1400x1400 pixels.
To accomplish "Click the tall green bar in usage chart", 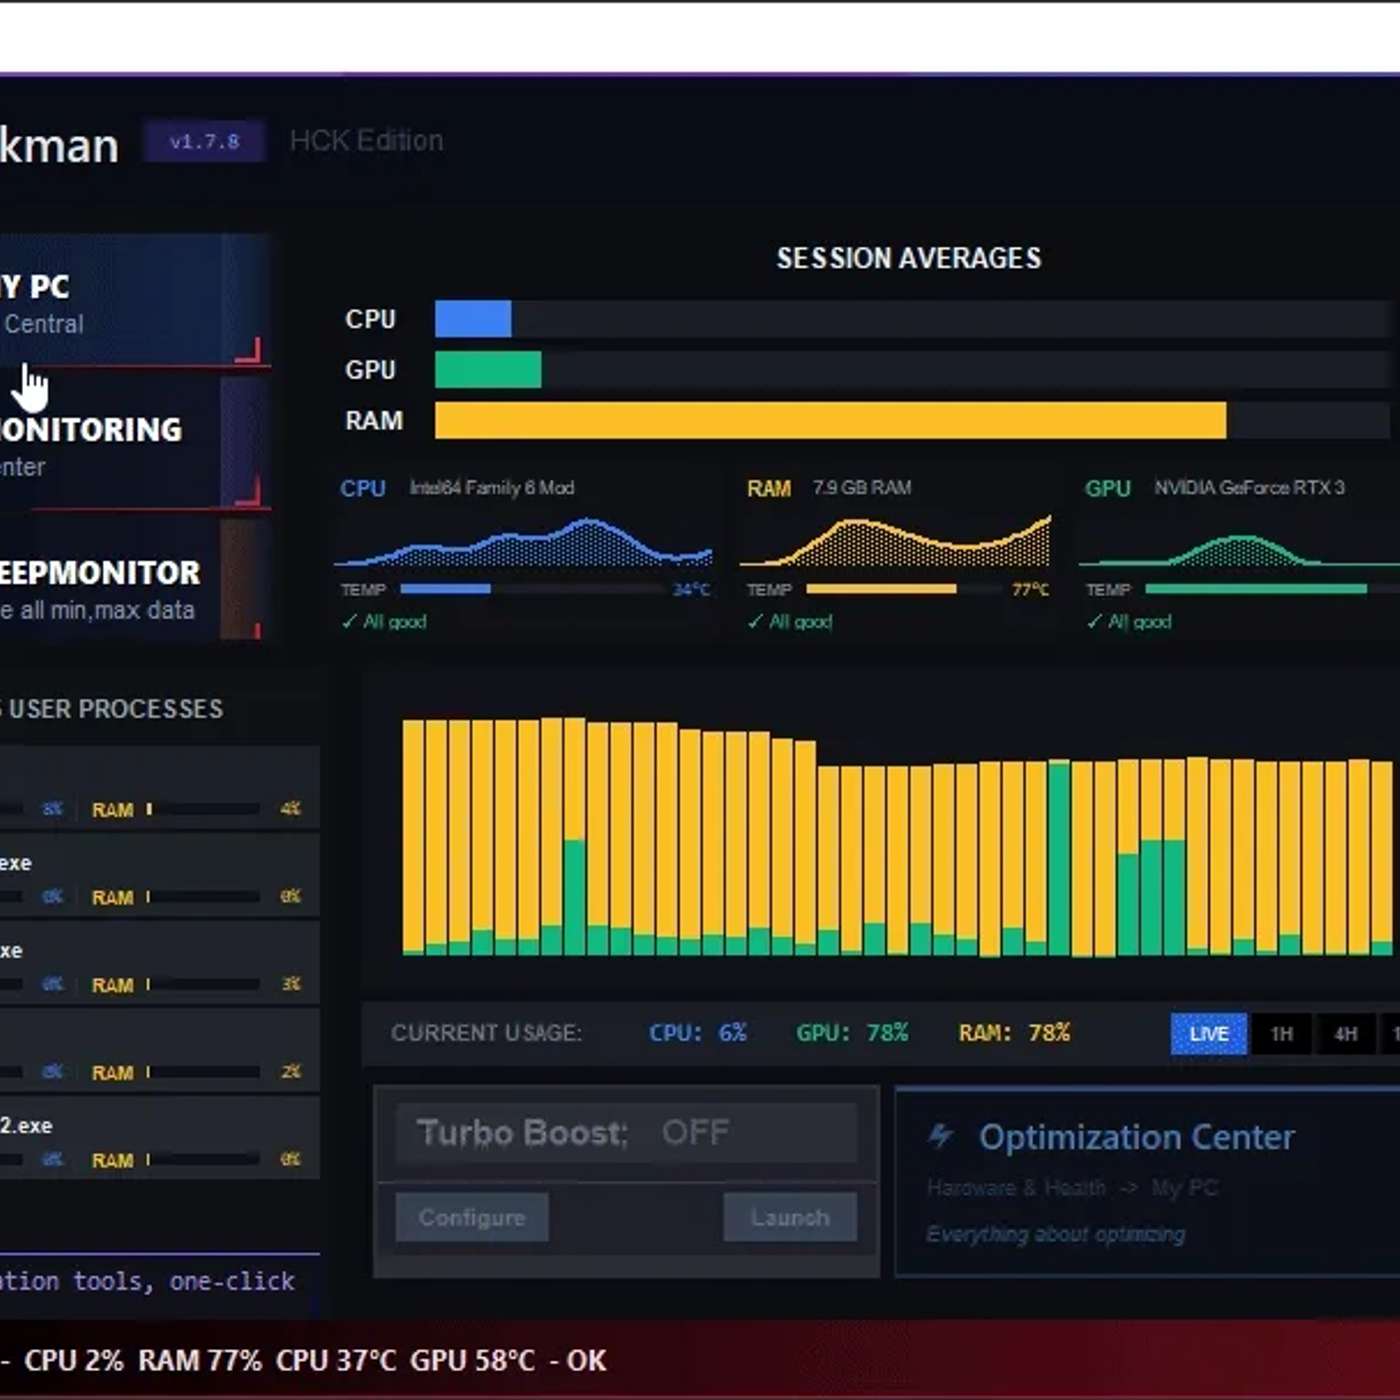I will [1059, 858].
